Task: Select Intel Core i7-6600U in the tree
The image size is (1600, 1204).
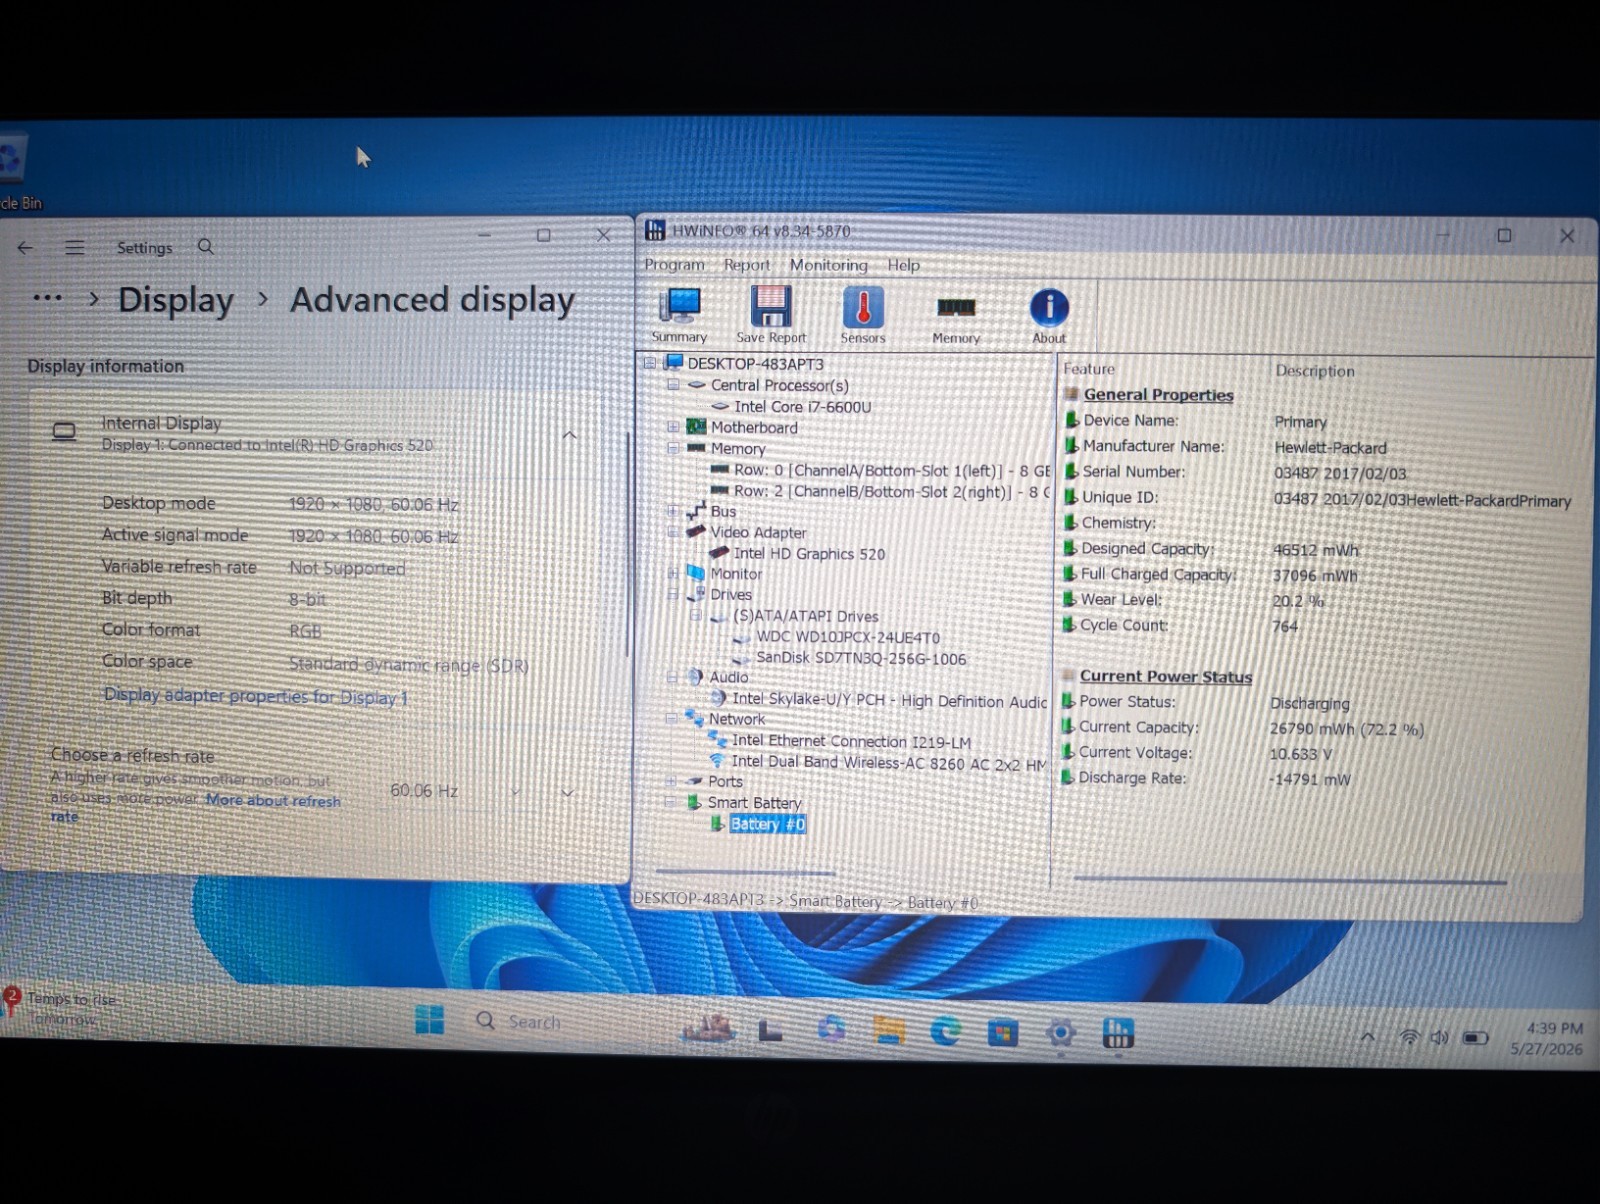Action: pos(803,406)
